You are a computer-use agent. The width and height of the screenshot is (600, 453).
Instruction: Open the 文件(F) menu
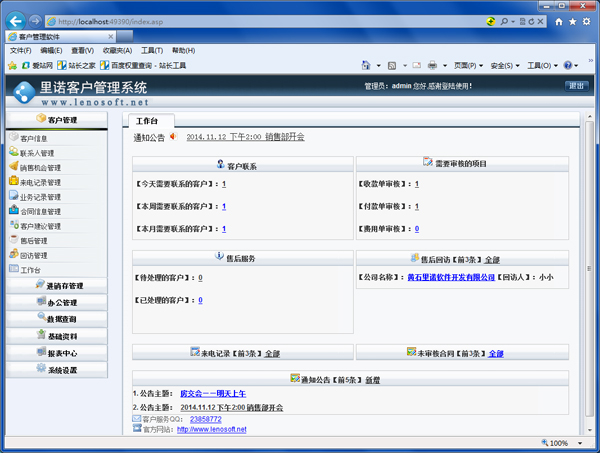(x=20, y=51)
